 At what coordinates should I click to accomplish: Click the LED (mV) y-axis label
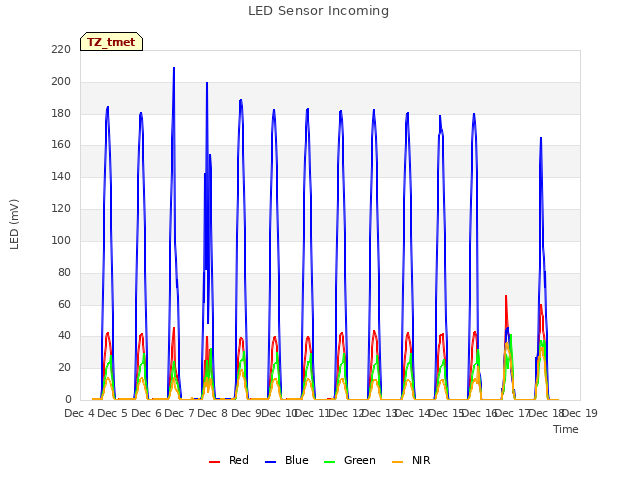point(14,224)
